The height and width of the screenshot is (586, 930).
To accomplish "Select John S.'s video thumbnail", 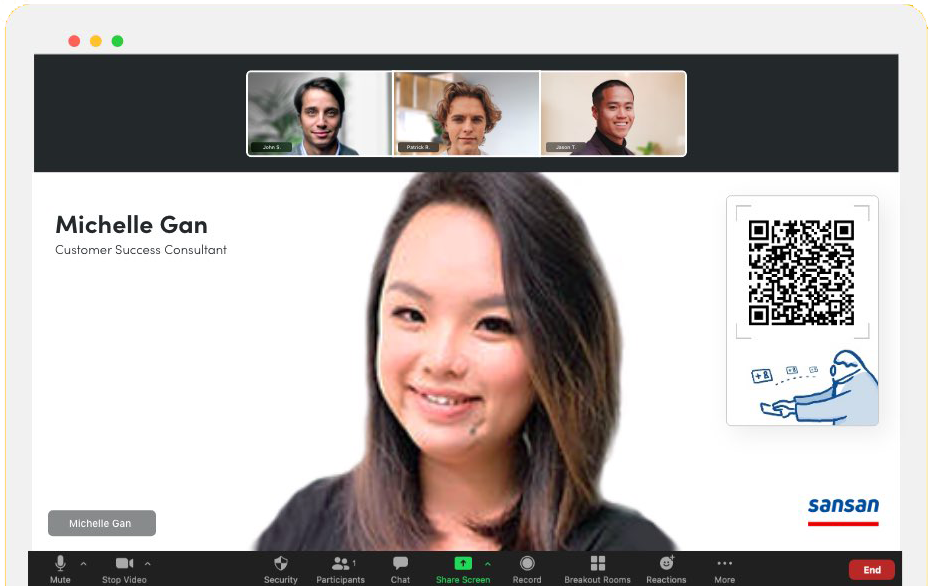I will pyautogui.click(x=317, y=113).
